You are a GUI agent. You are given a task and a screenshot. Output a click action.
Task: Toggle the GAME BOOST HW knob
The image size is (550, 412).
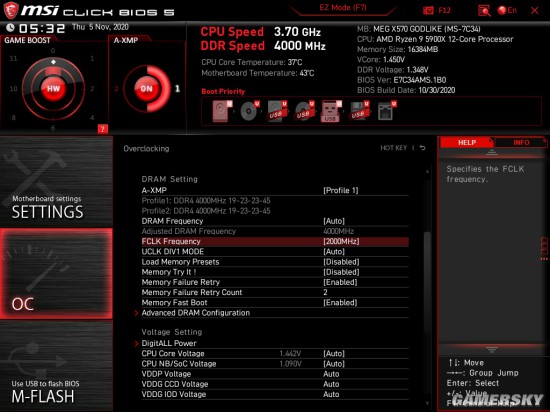point(53,89)
